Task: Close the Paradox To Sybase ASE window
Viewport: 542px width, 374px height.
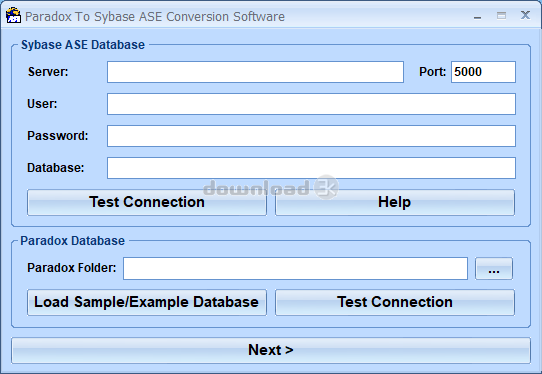Action: coord(525,15)
